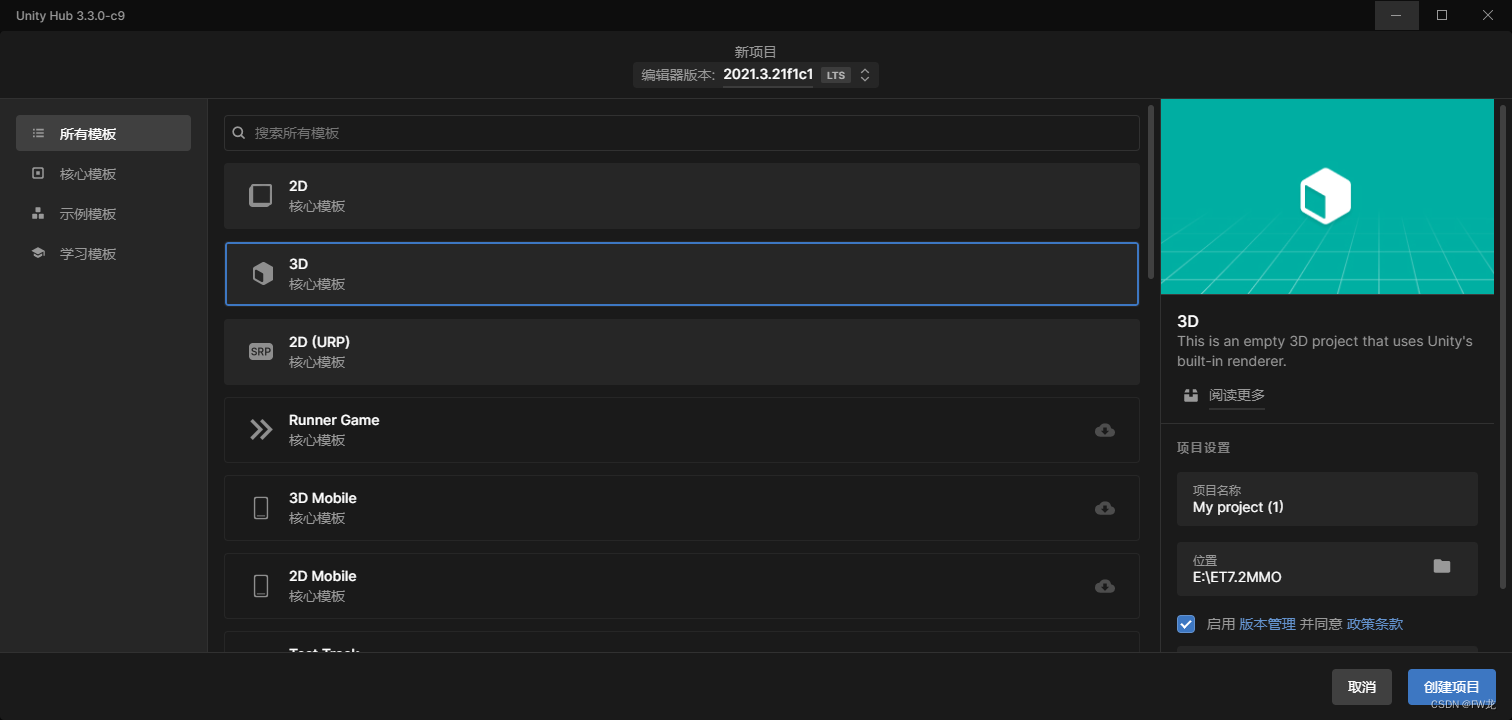
Task: Click the 搜索所有模板 search field
Action: pos(682,133)
